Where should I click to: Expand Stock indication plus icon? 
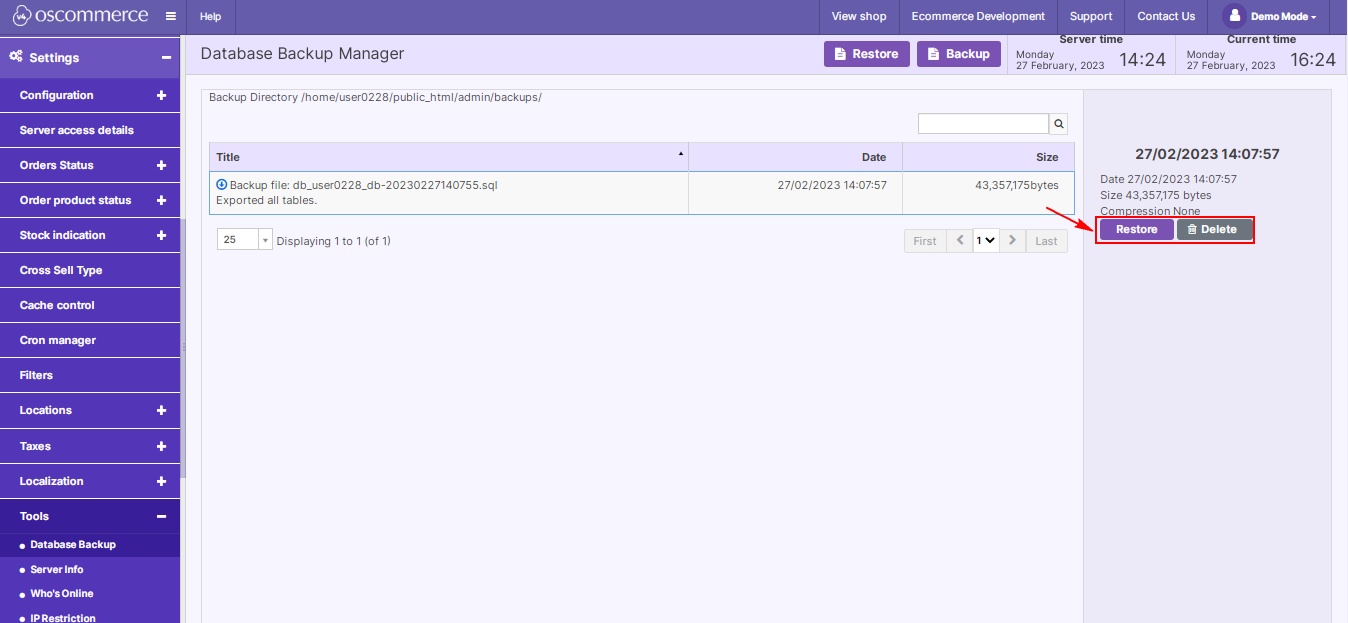coord(161,235)
